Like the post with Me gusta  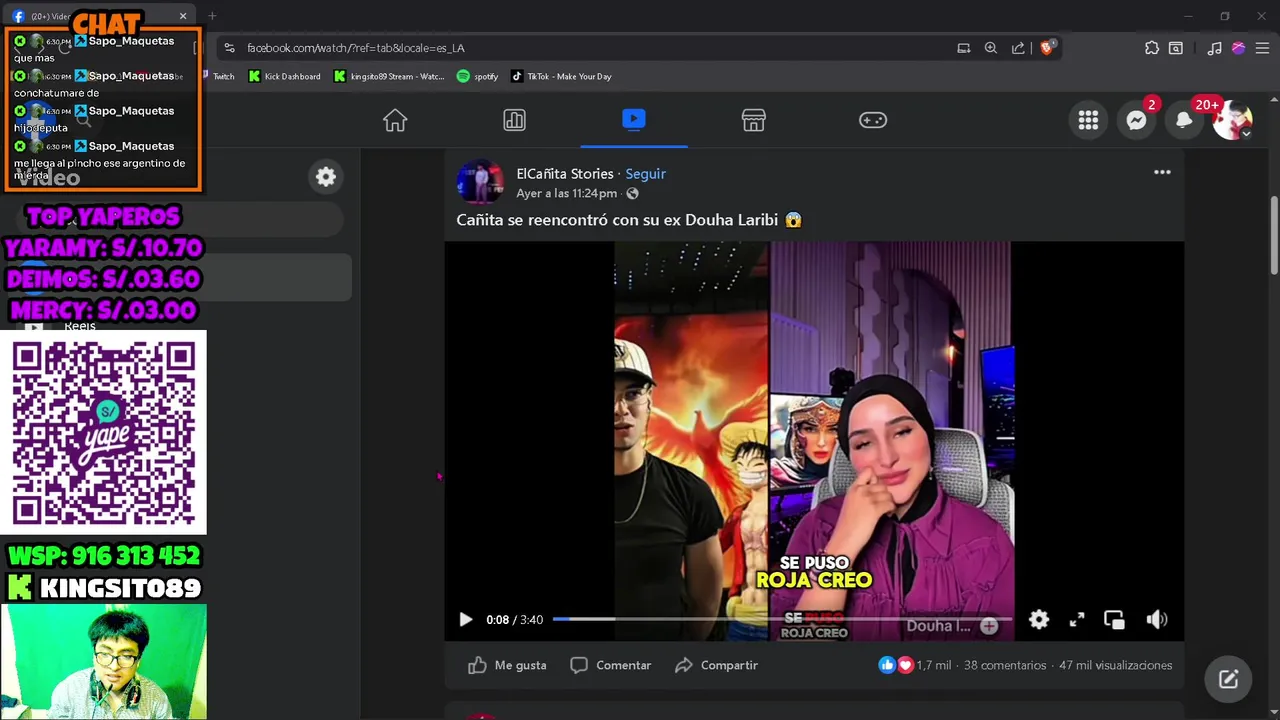(507, 665)
